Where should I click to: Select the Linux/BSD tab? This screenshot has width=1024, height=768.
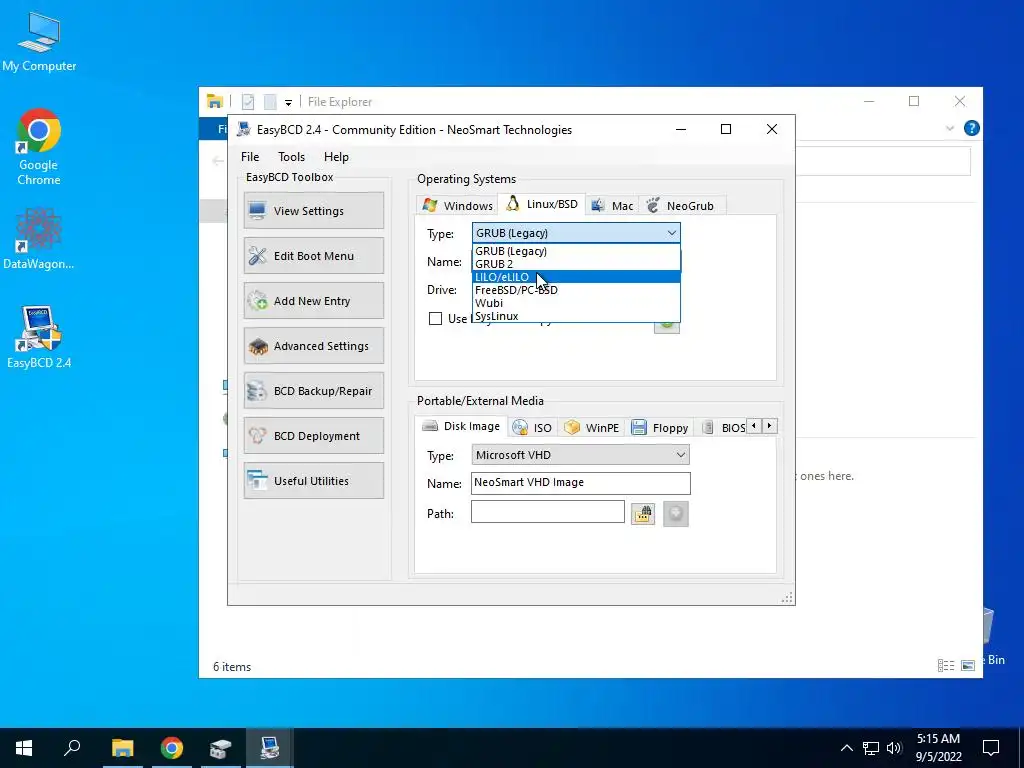tap(542, 204)
